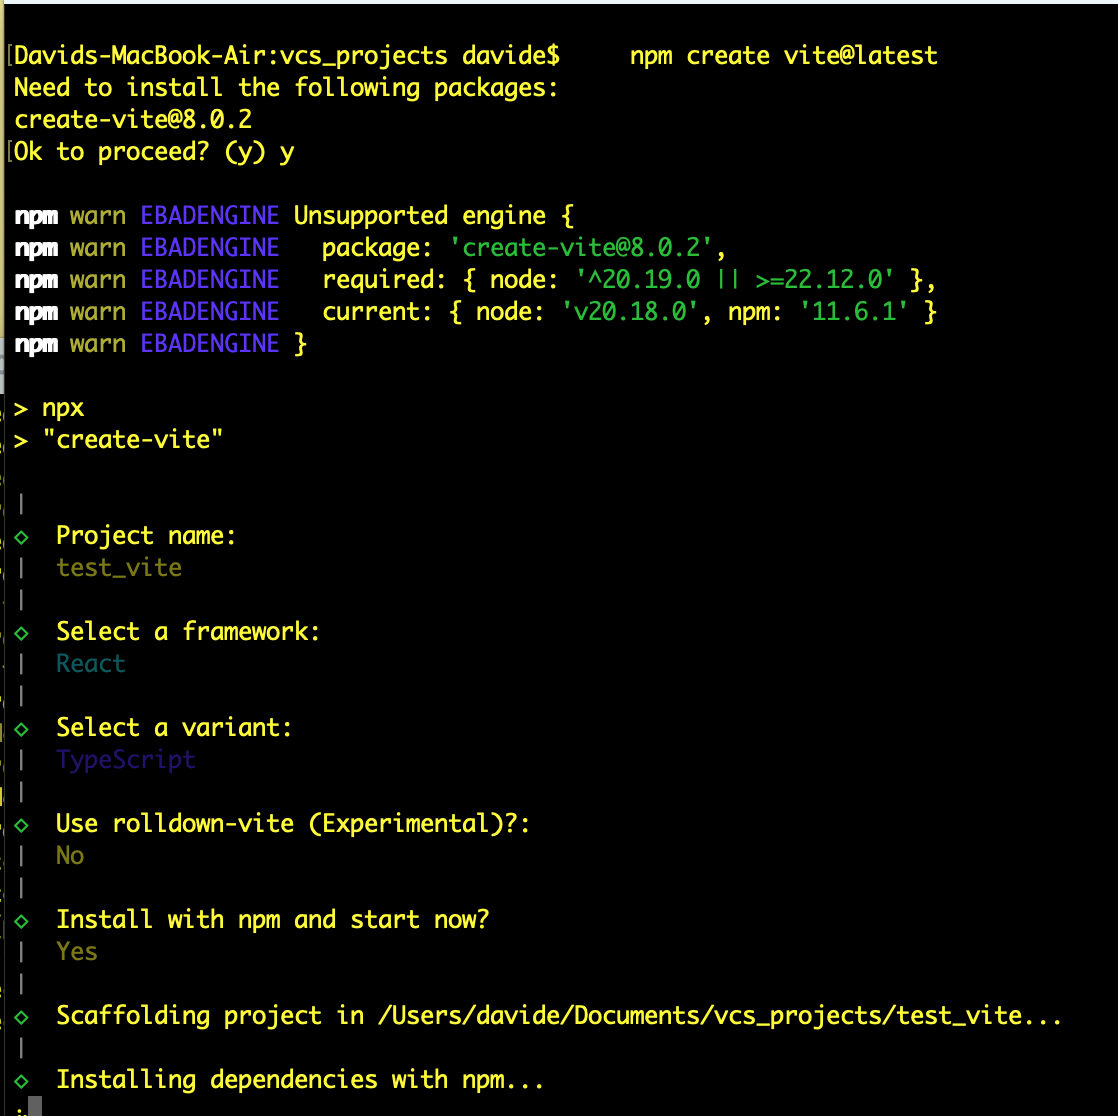
Task: Click the create-vite@8.0.2 package line
Action: (x=133, y=119)
